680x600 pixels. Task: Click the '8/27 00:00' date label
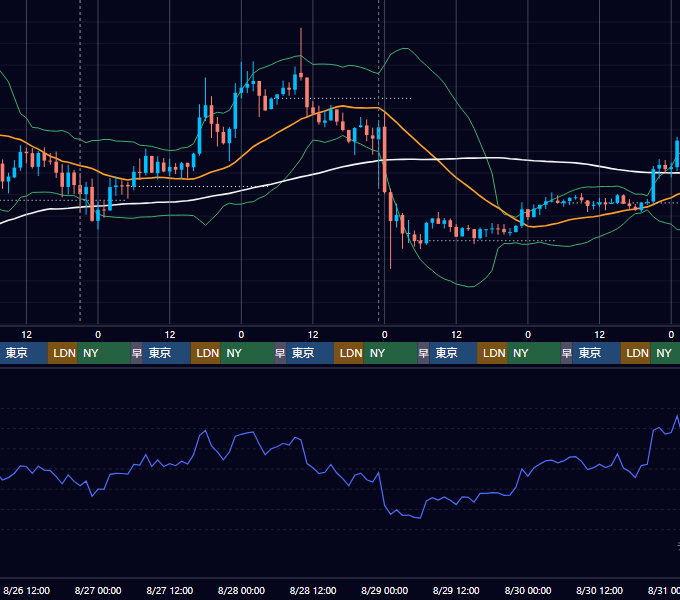pyautogui.click(x=98, y=590)
